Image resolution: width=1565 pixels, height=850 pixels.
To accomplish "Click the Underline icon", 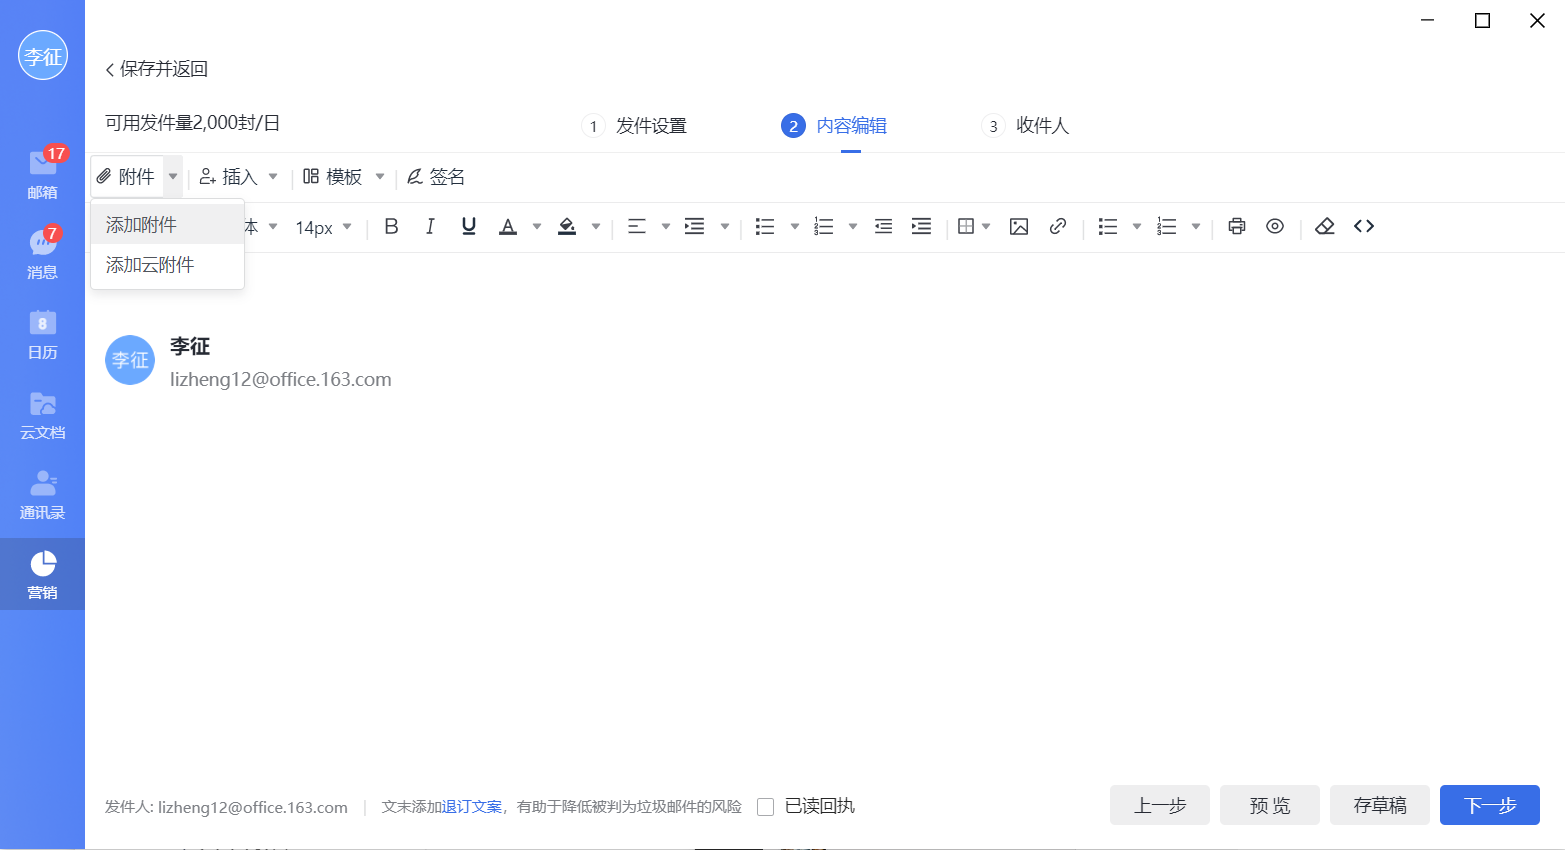I will (x=468, y=226).
